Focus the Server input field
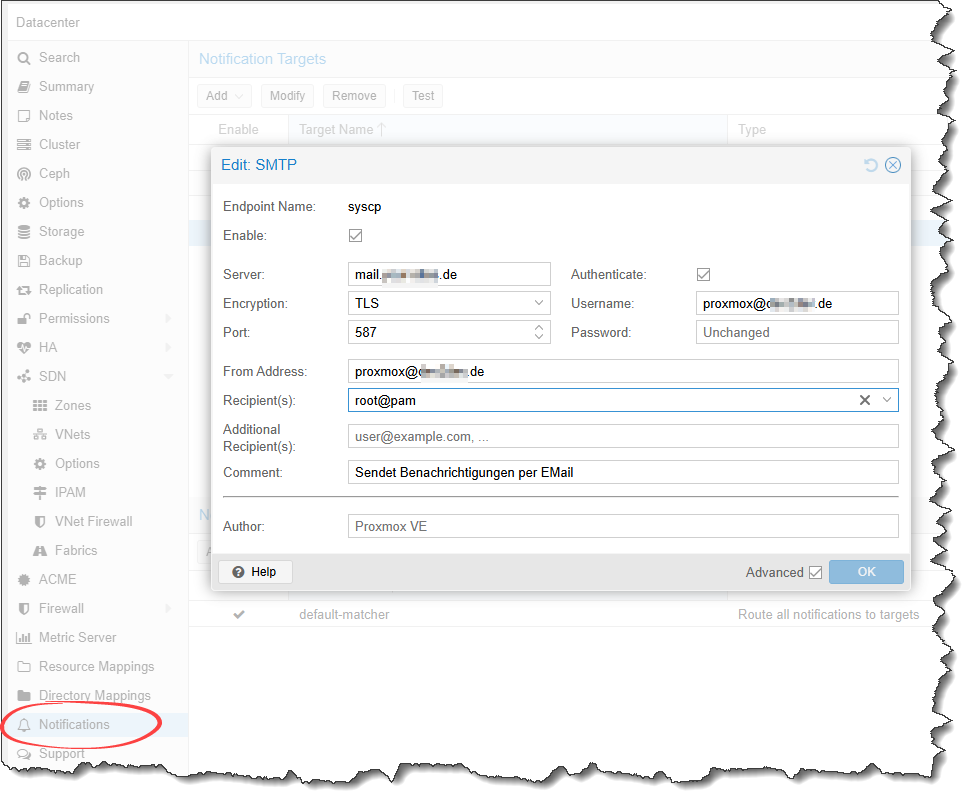Viewport: 977px width, 806px height. click(449, 275)
